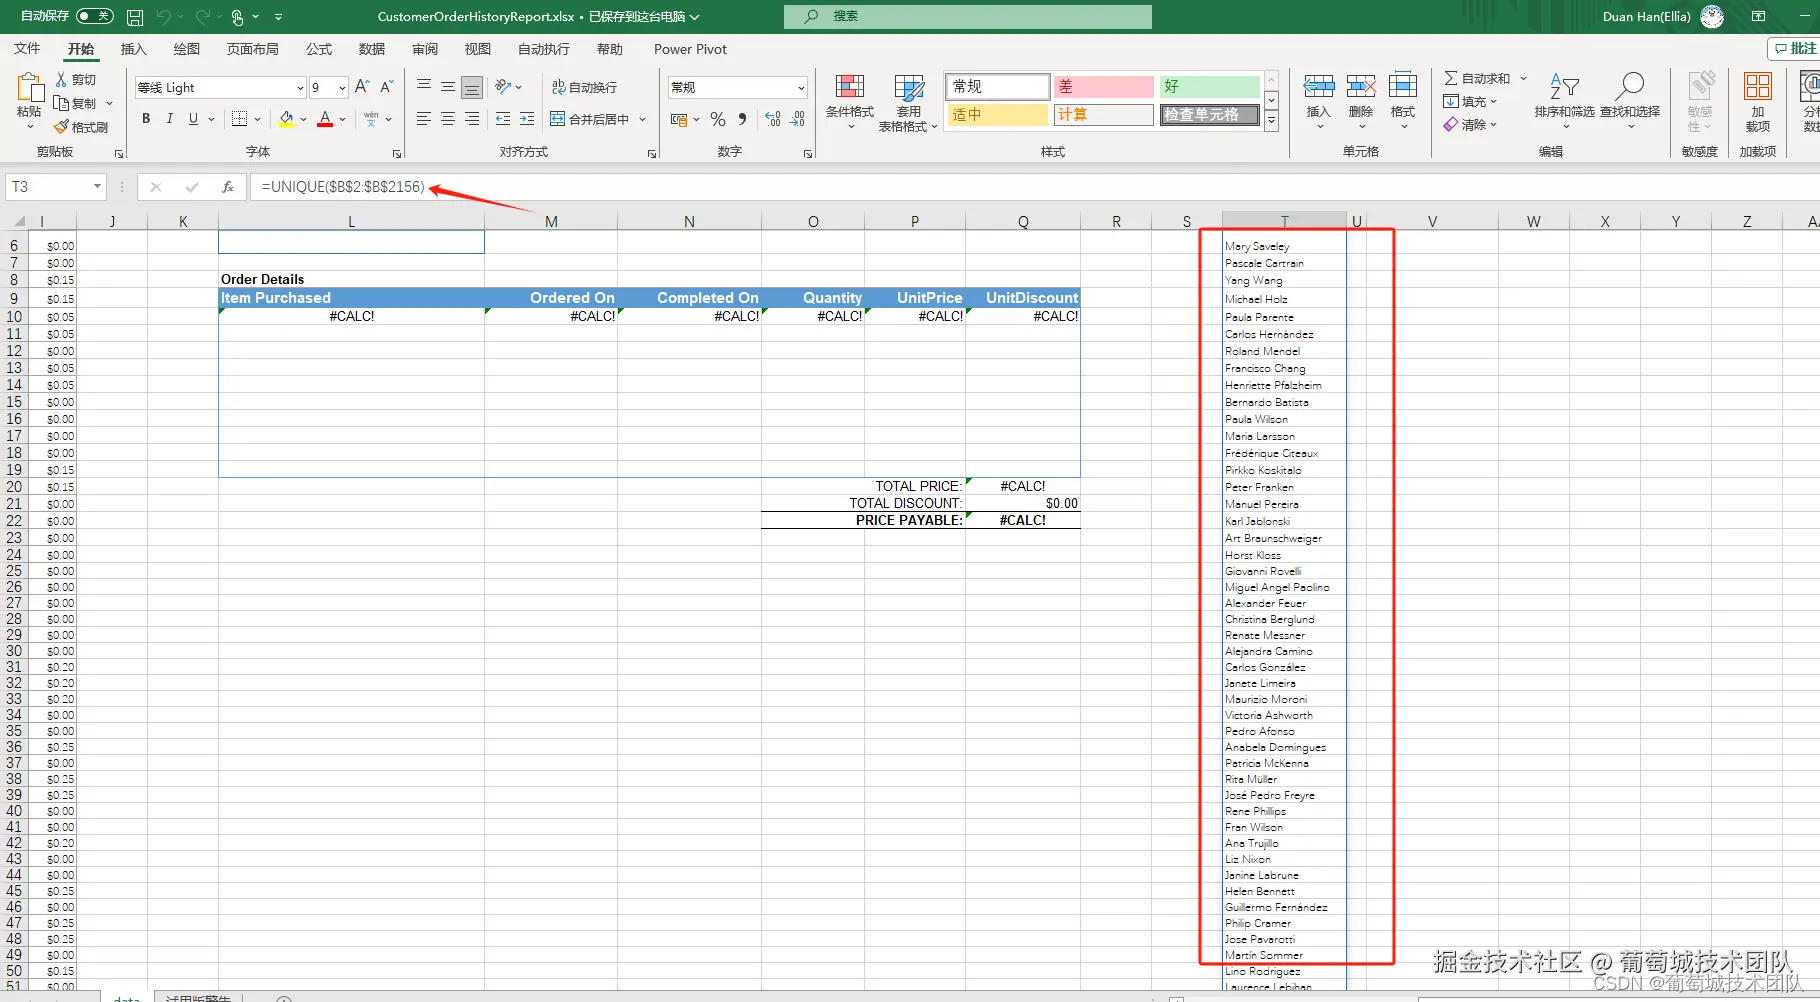
Task: Click the account name Duan Han(Ellia)
Action: [1646, 17]
